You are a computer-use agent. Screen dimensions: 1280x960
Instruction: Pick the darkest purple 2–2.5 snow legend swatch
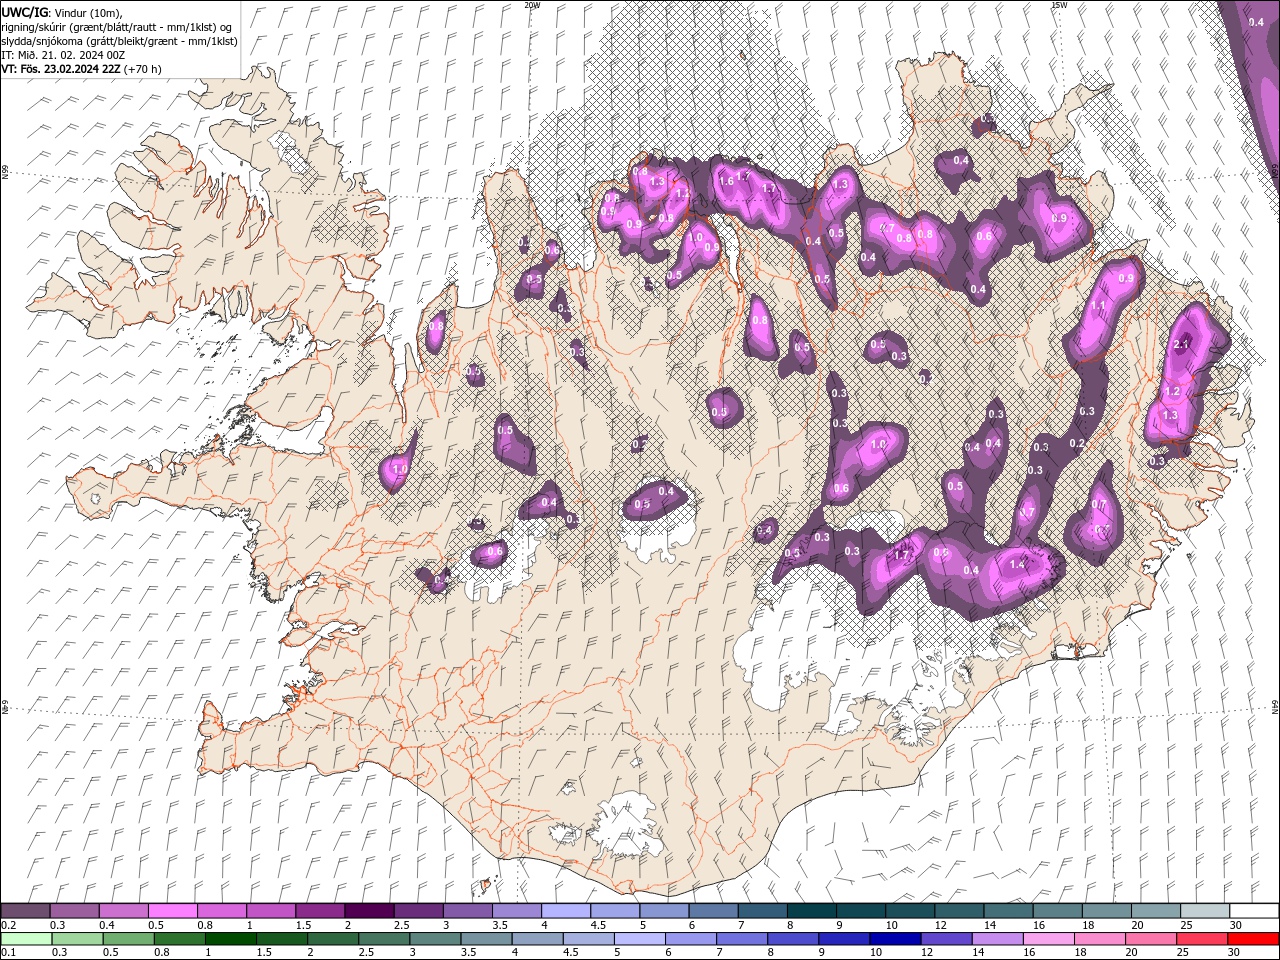click(369, 911)
